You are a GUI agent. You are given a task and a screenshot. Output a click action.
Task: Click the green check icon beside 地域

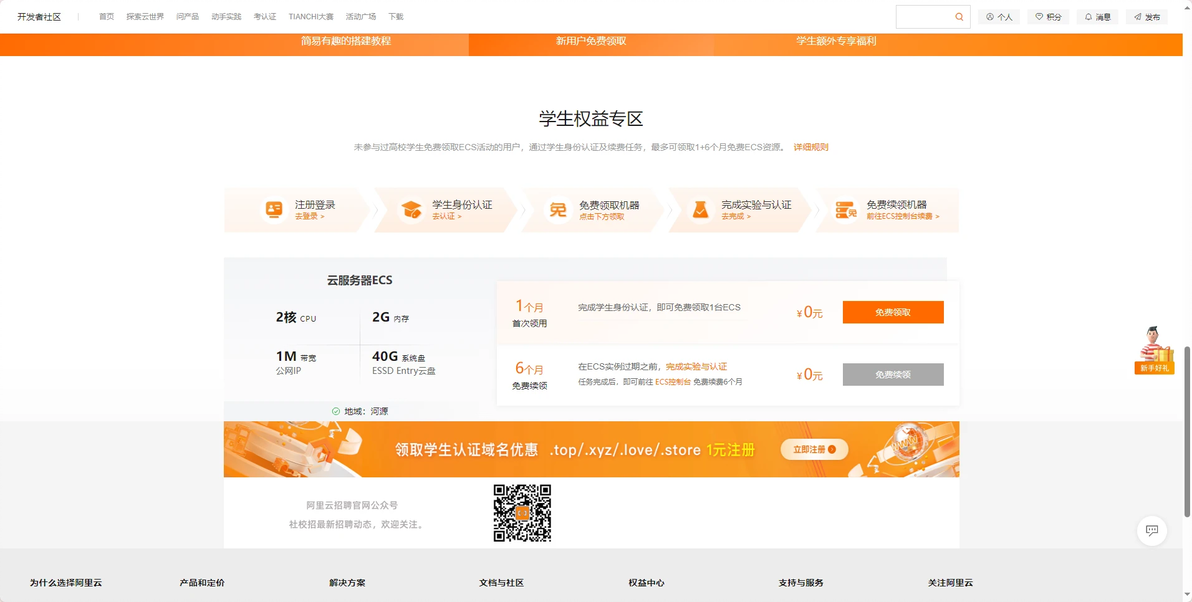(336, 411)
